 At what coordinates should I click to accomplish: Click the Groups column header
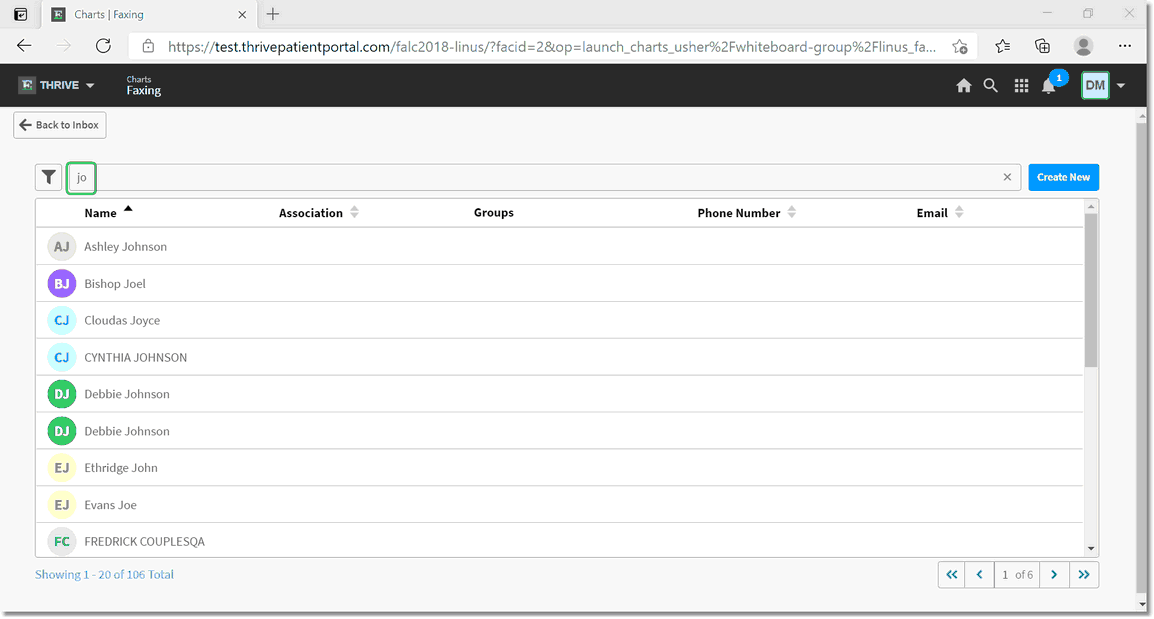tap(494, 213)
